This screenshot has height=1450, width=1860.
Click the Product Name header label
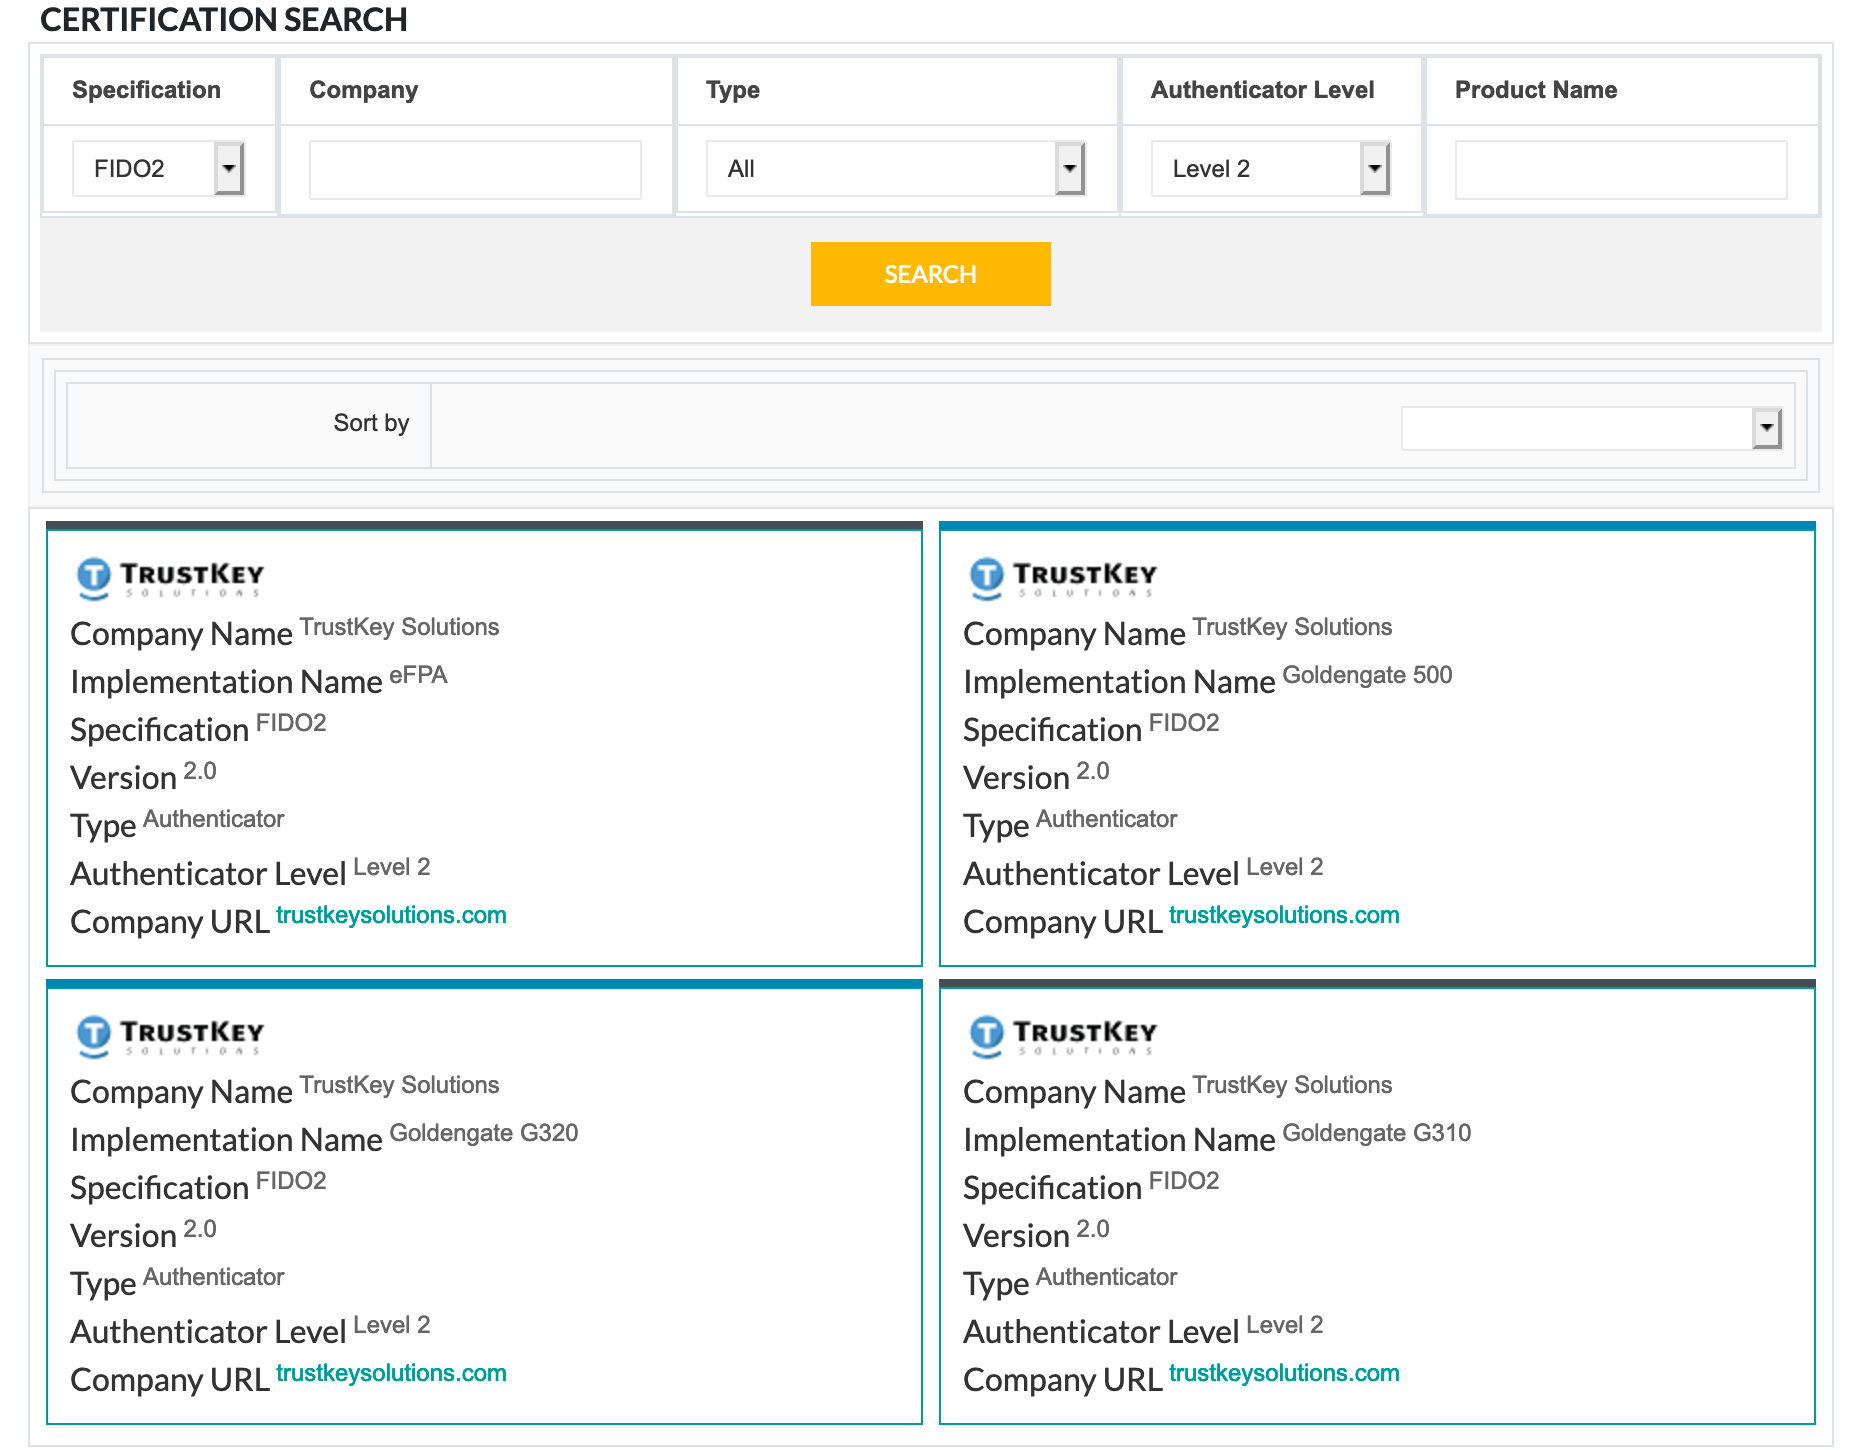(1536, 90)
